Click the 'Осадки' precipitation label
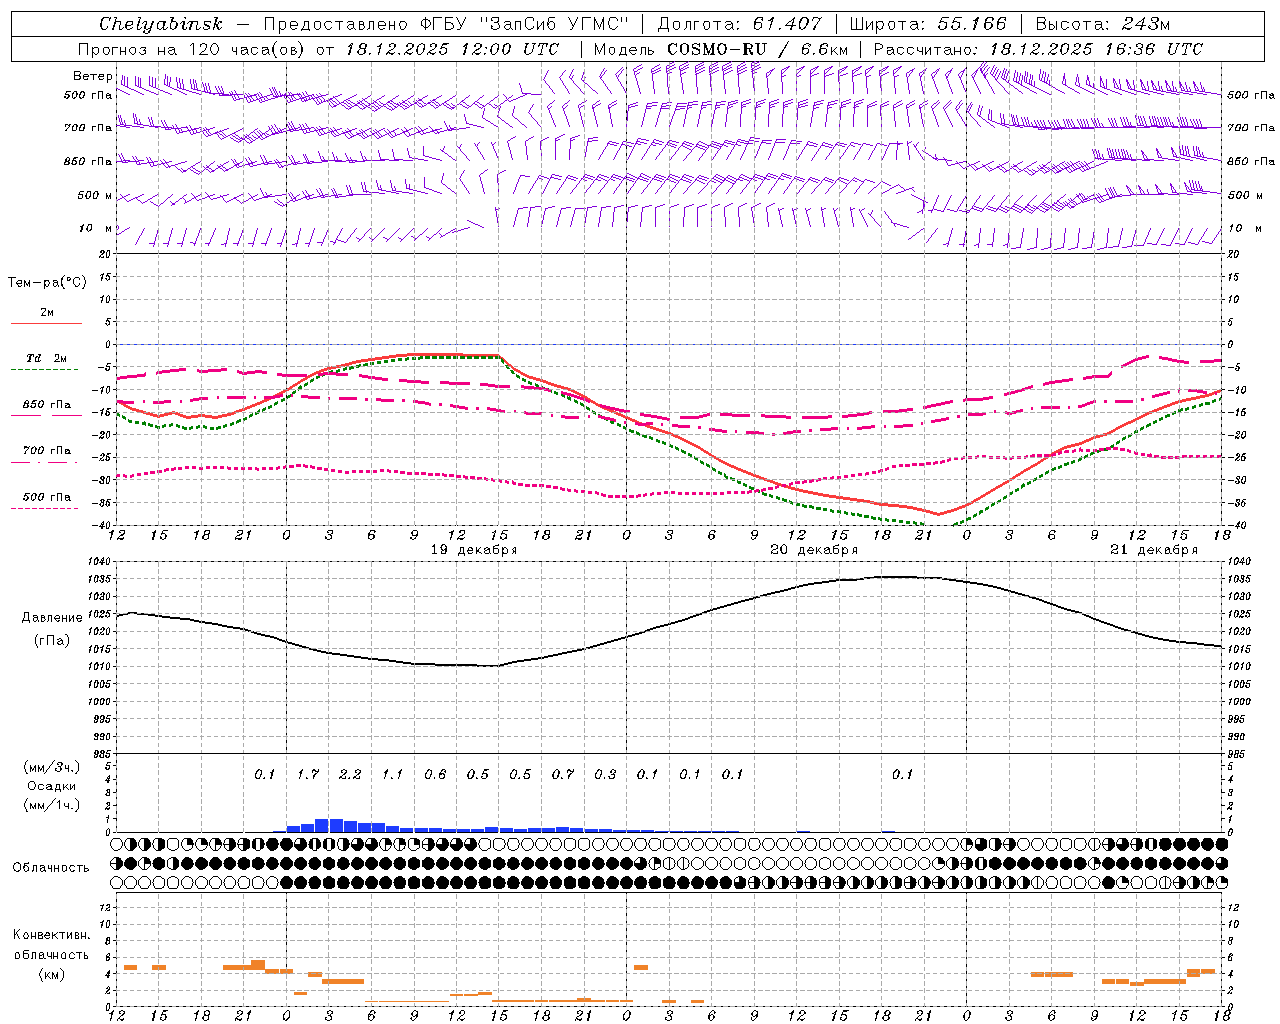Screen dimensions: 1280x1024 [52, 786]
